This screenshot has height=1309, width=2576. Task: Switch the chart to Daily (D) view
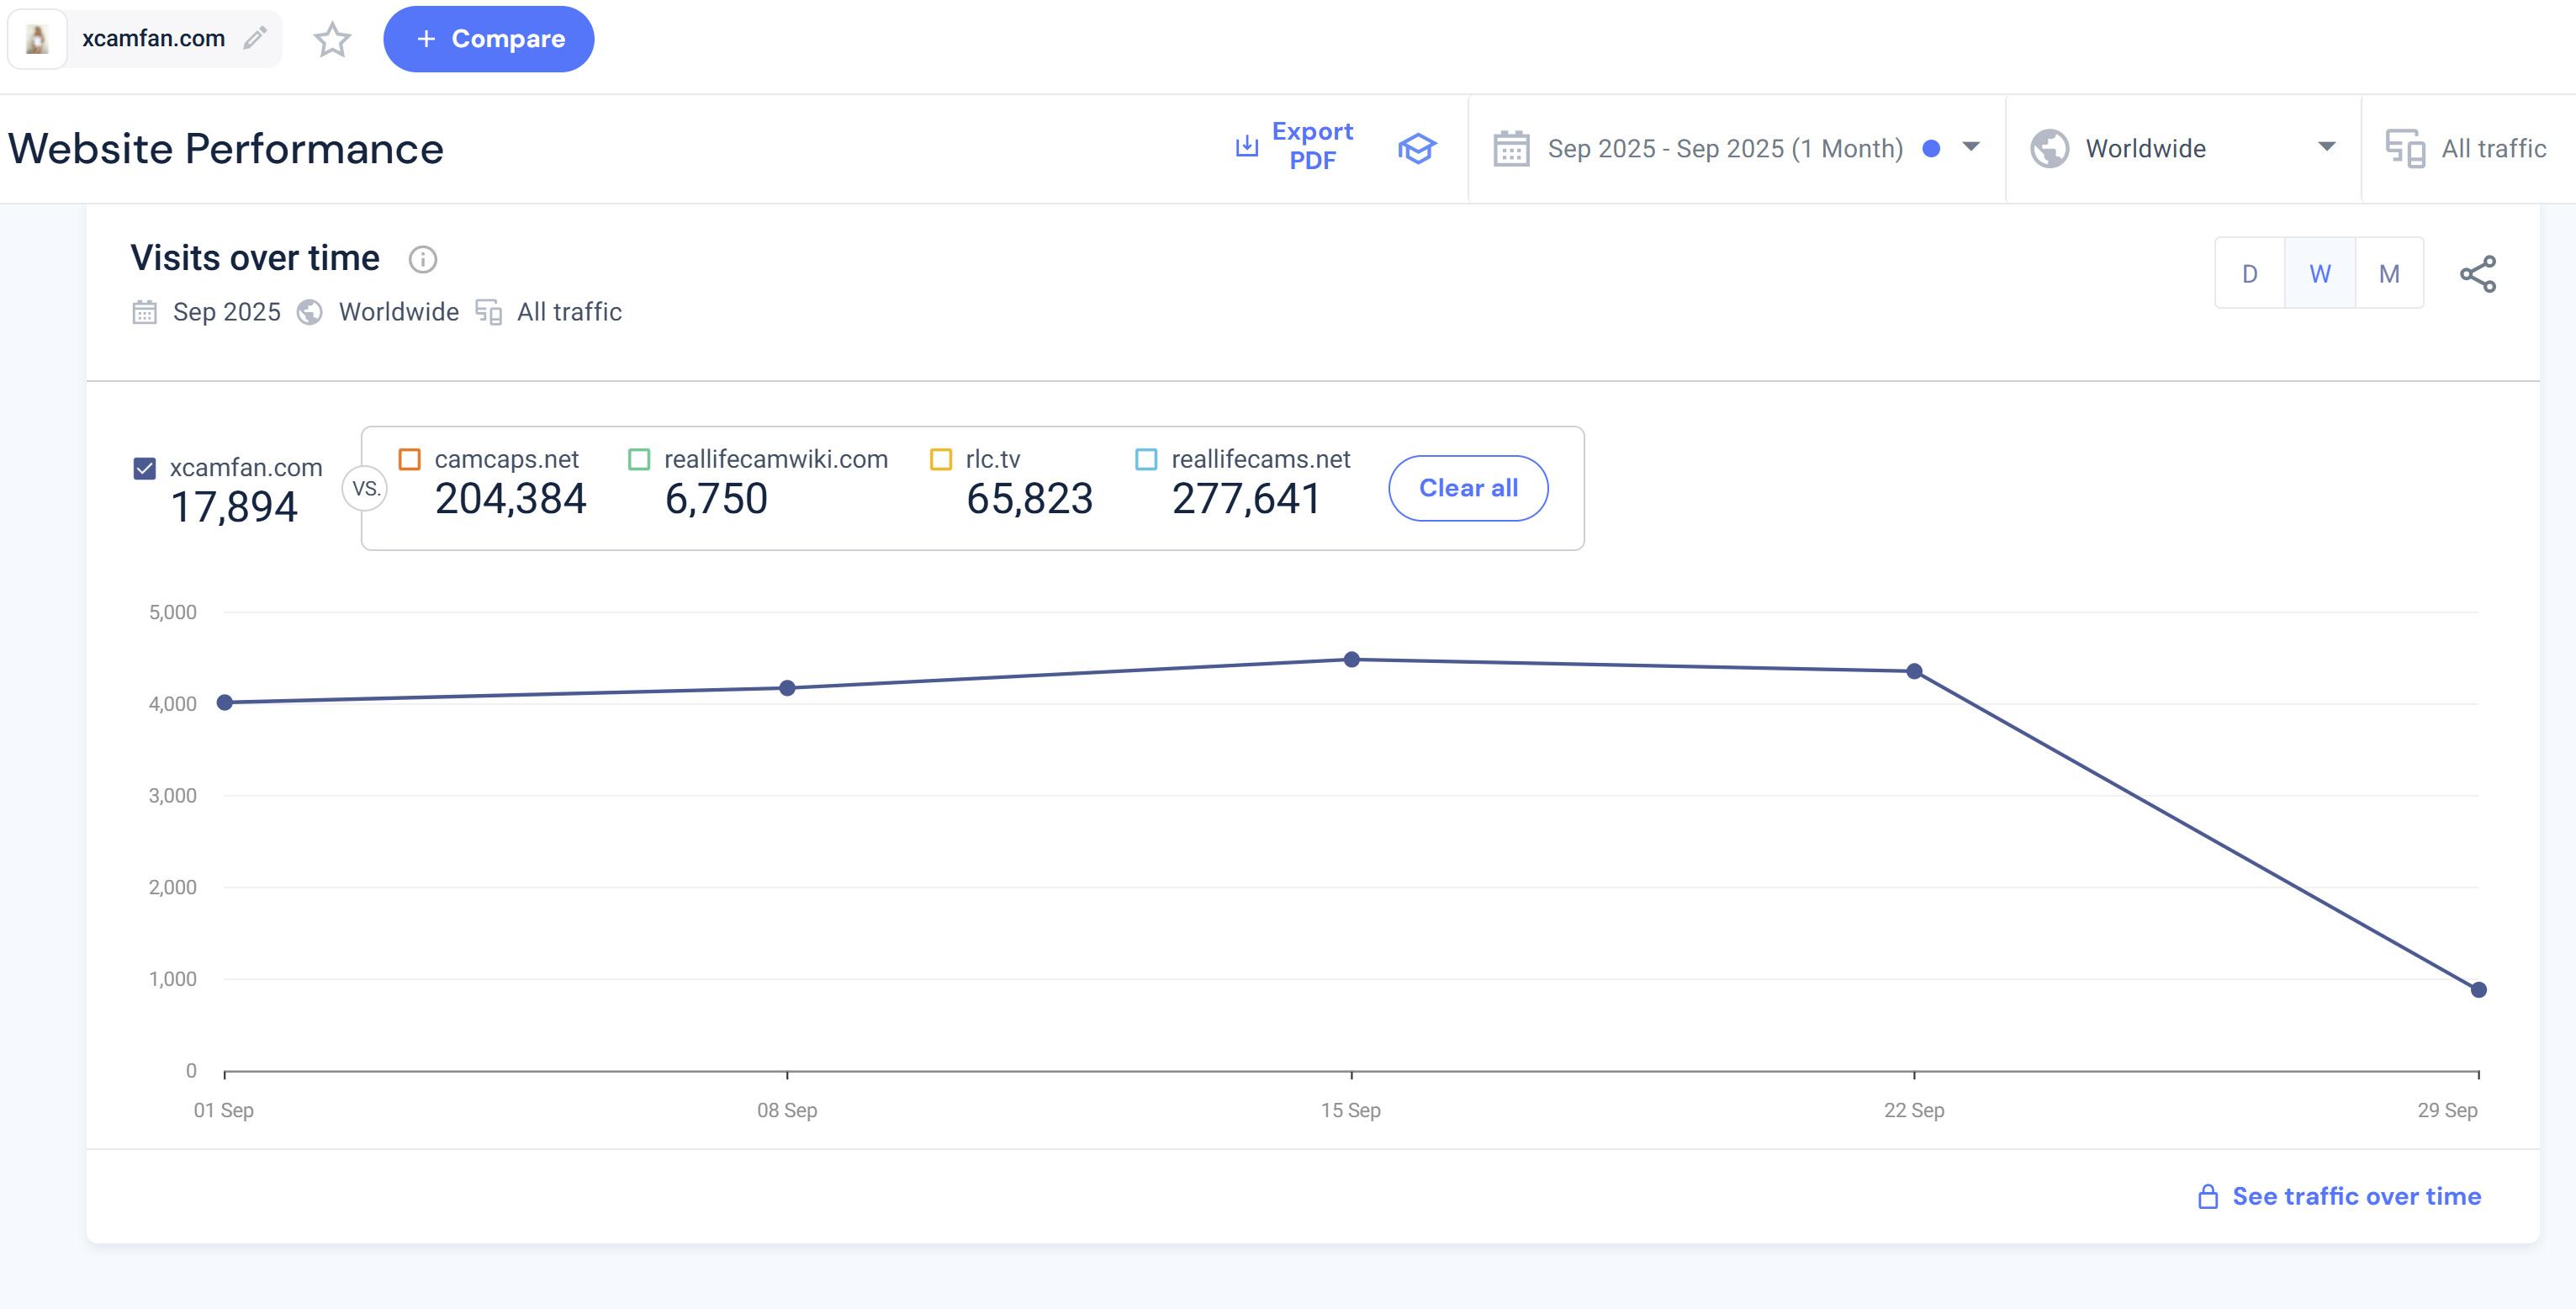tap(2249, 274)
